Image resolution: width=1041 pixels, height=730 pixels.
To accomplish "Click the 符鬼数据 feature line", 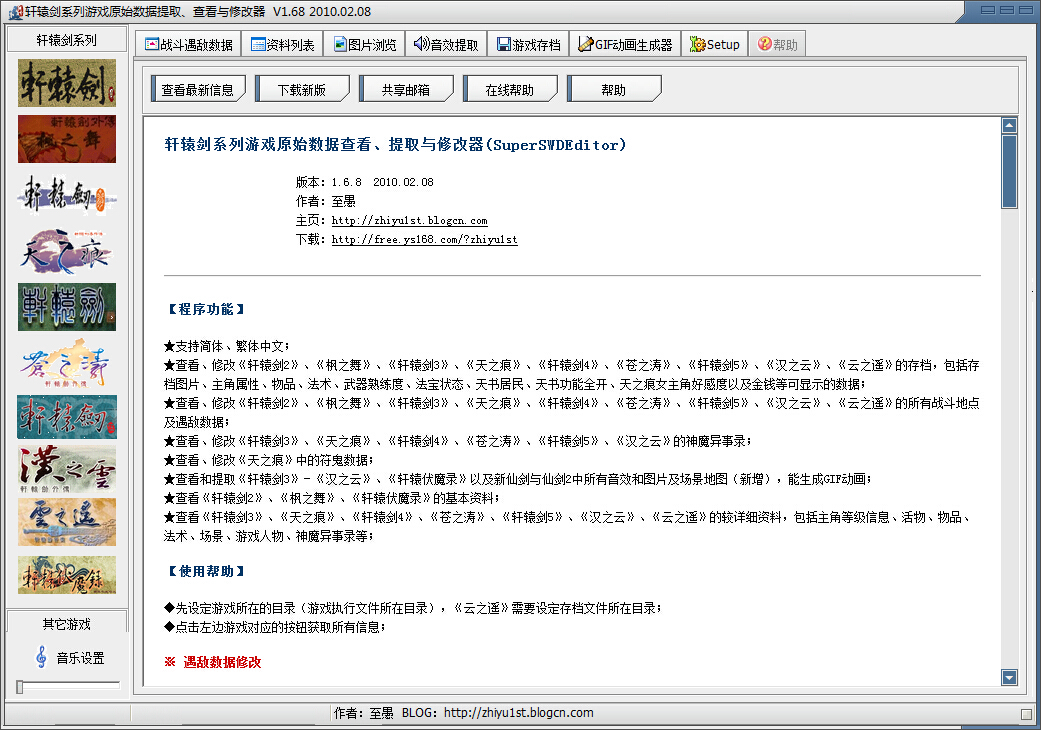I will [x=269, y=460].
